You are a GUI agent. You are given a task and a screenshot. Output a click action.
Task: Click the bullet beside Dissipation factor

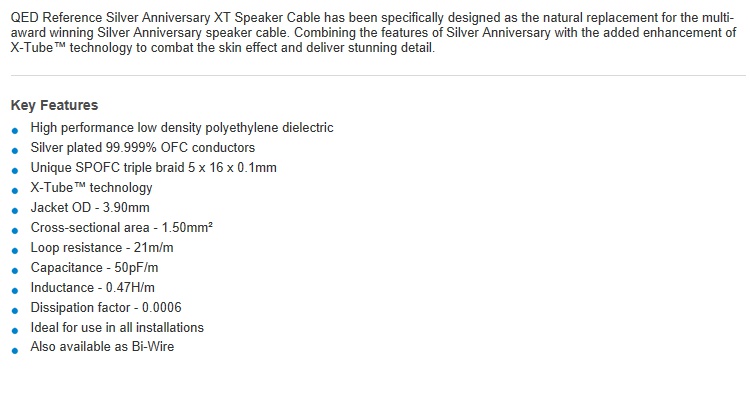click(x=15, y=311)
